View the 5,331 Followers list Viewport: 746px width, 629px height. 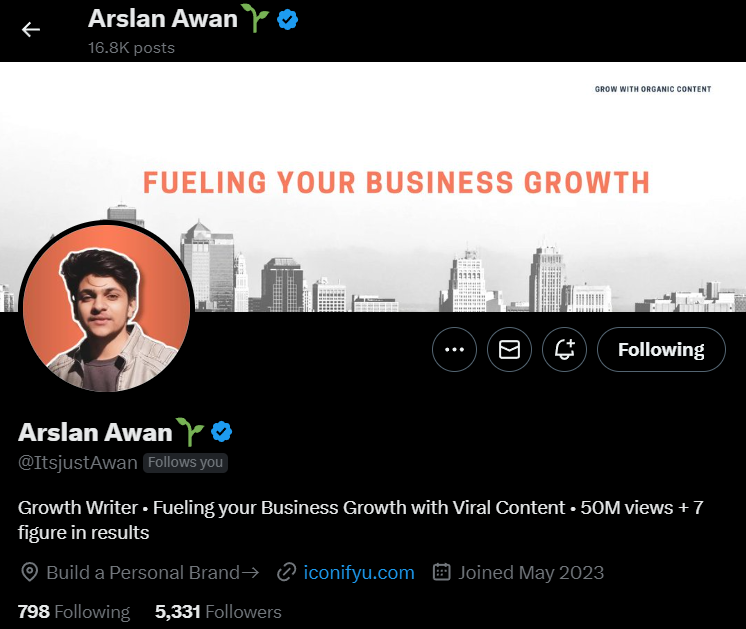coord(218,612)
